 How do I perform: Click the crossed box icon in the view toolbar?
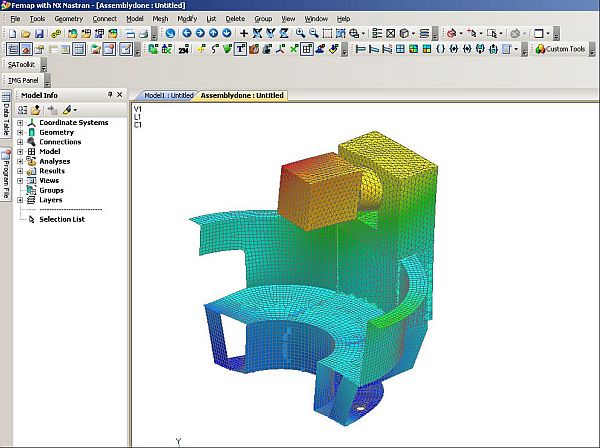[x=390, y=34]
